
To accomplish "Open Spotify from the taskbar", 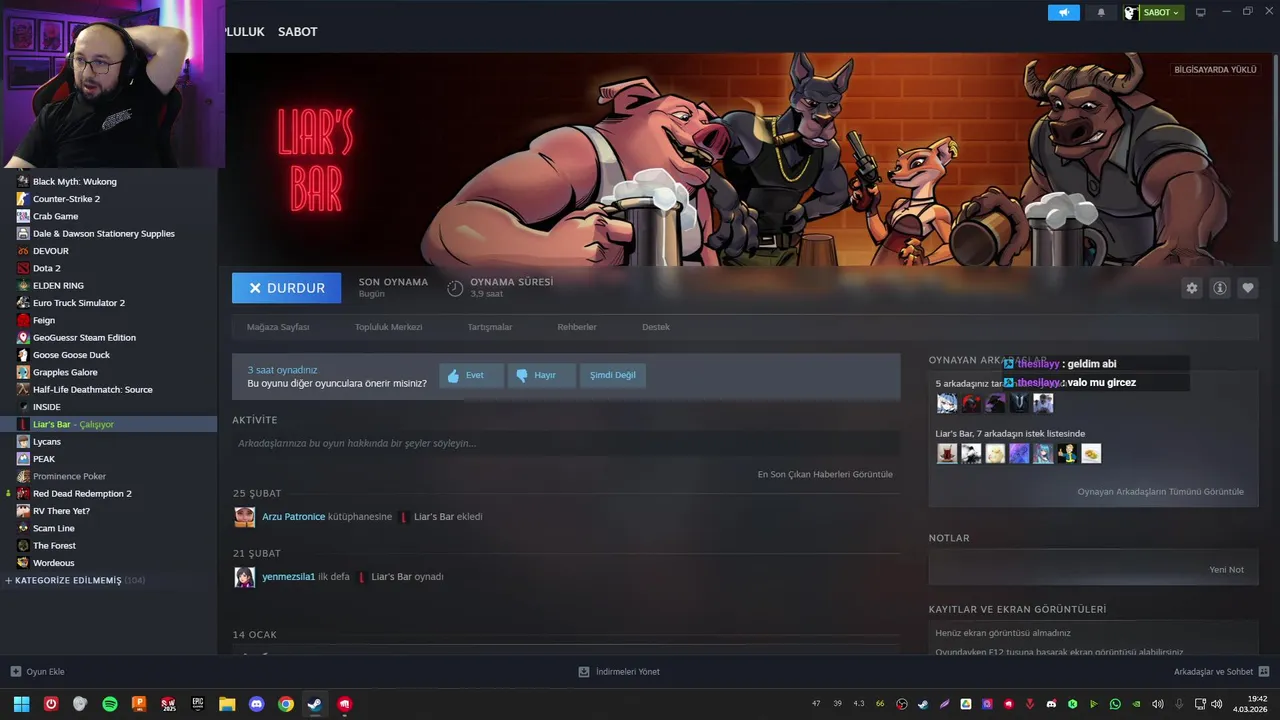I will tap(110, 704).
